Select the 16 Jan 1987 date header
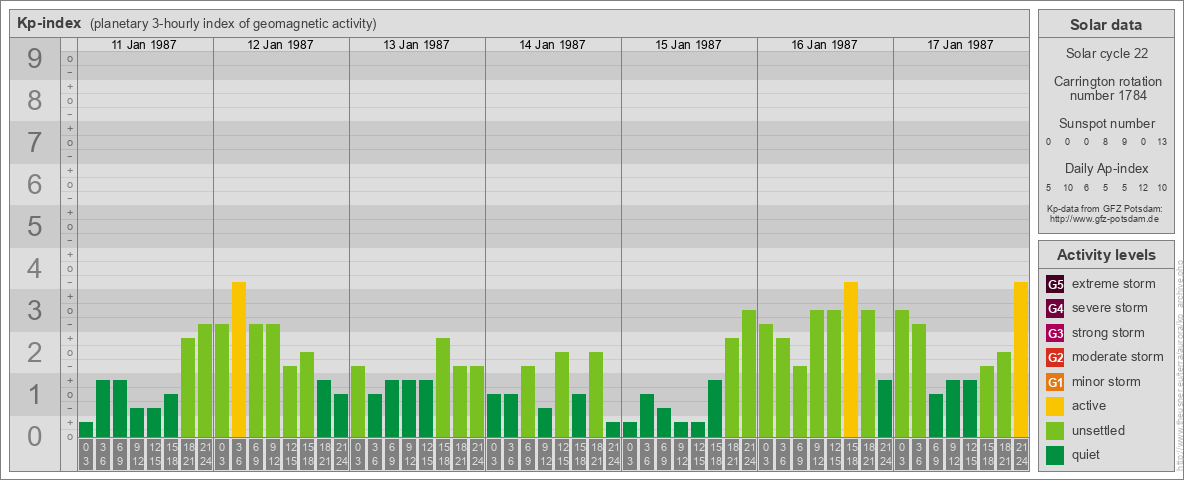 [x=824, y=45]
